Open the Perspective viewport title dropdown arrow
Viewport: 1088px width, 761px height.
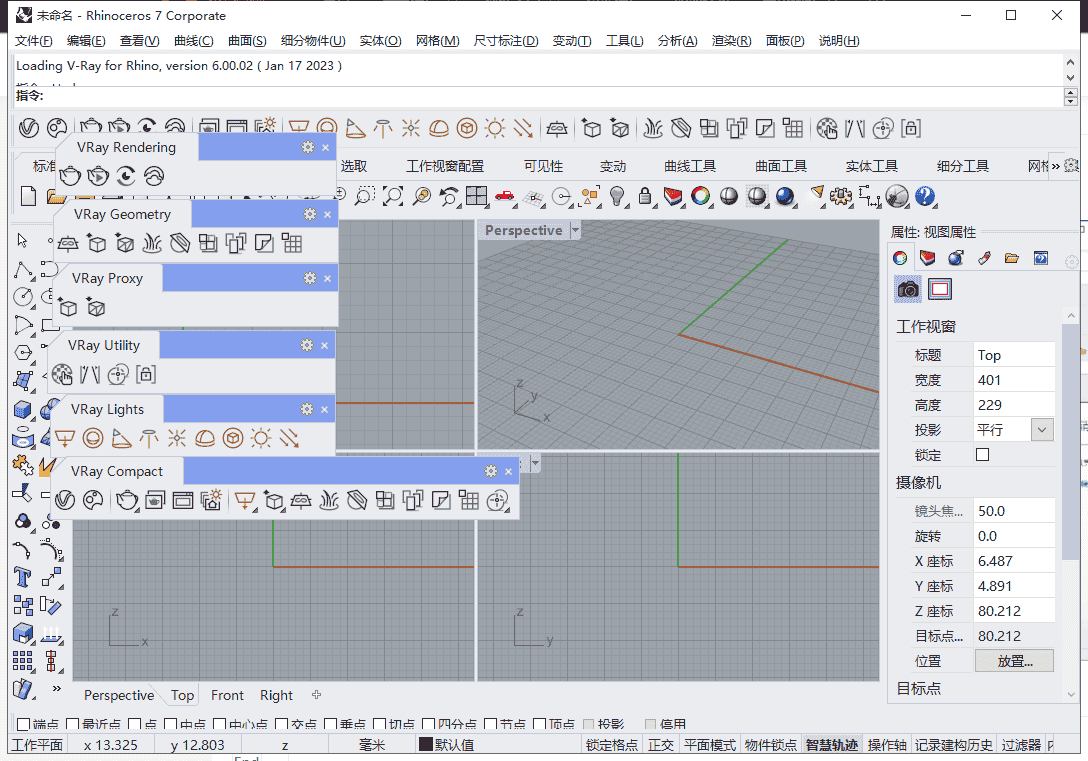click(575, 230)
